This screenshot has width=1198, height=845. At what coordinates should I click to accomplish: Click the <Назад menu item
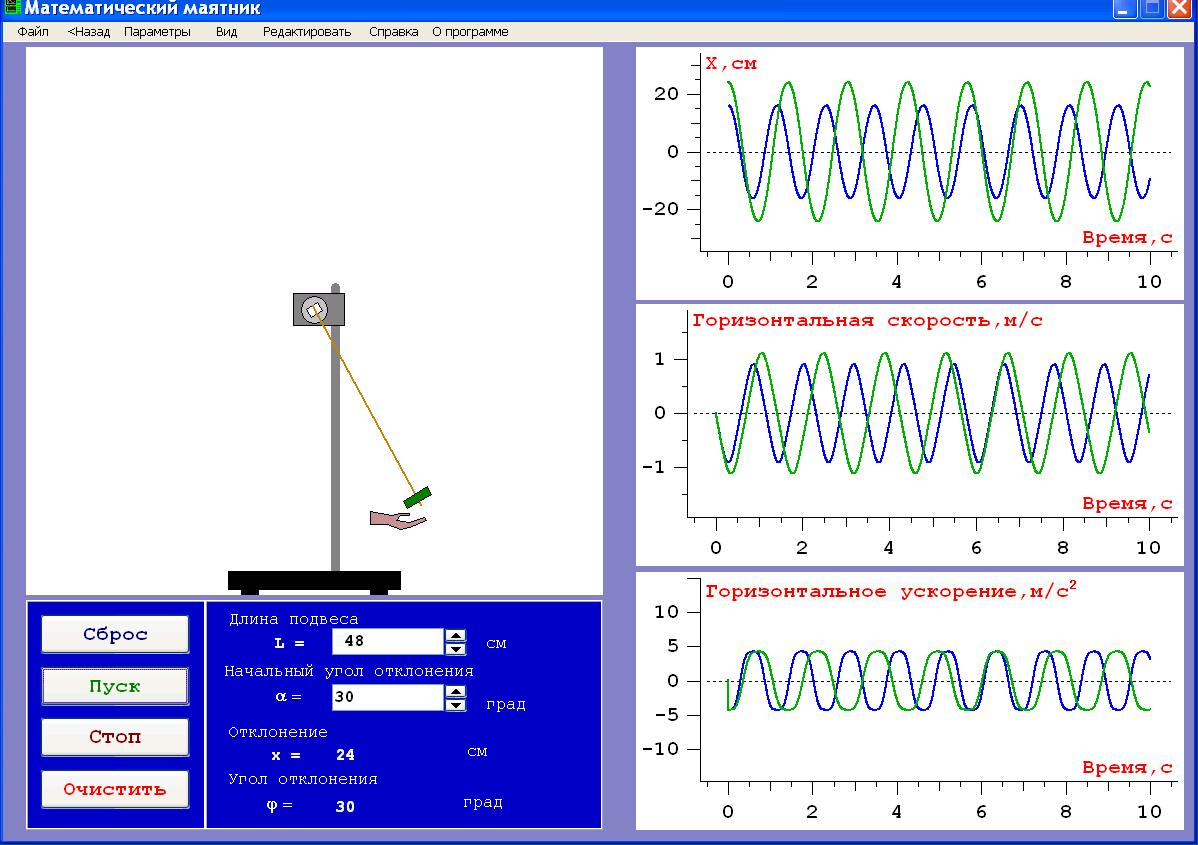[89, 31]
